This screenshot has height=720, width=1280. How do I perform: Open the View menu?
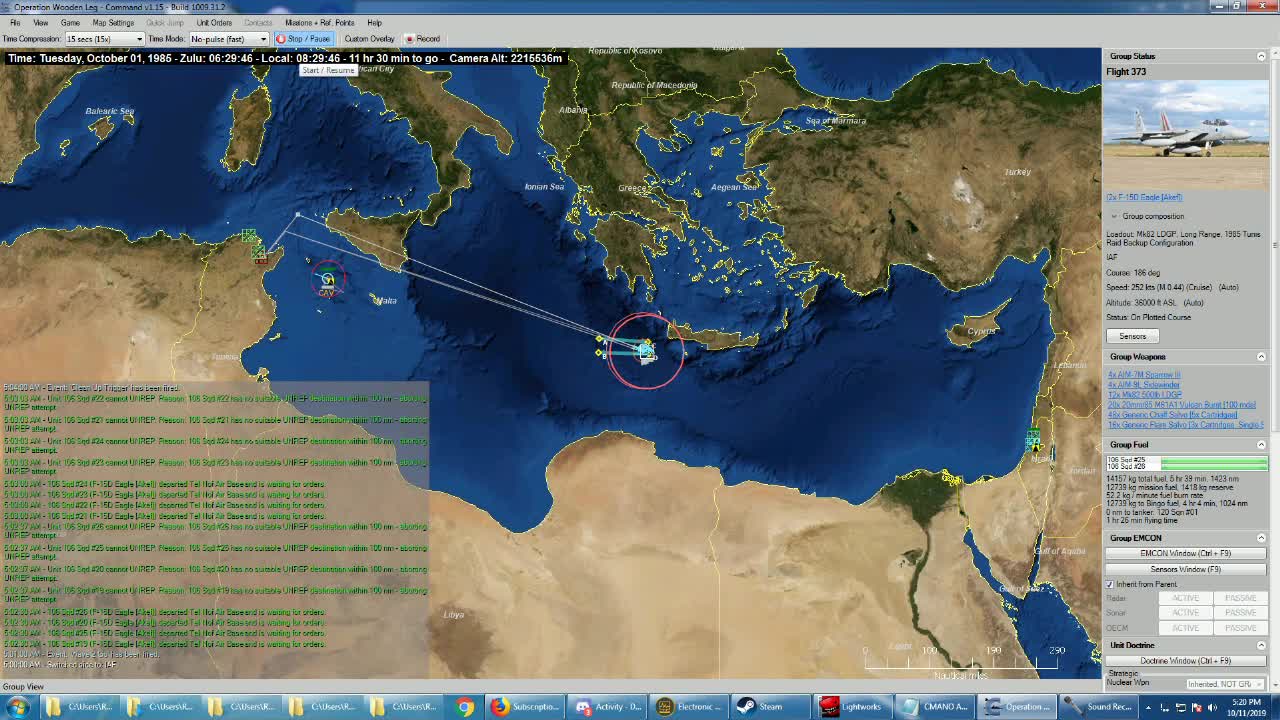[41, 22]
